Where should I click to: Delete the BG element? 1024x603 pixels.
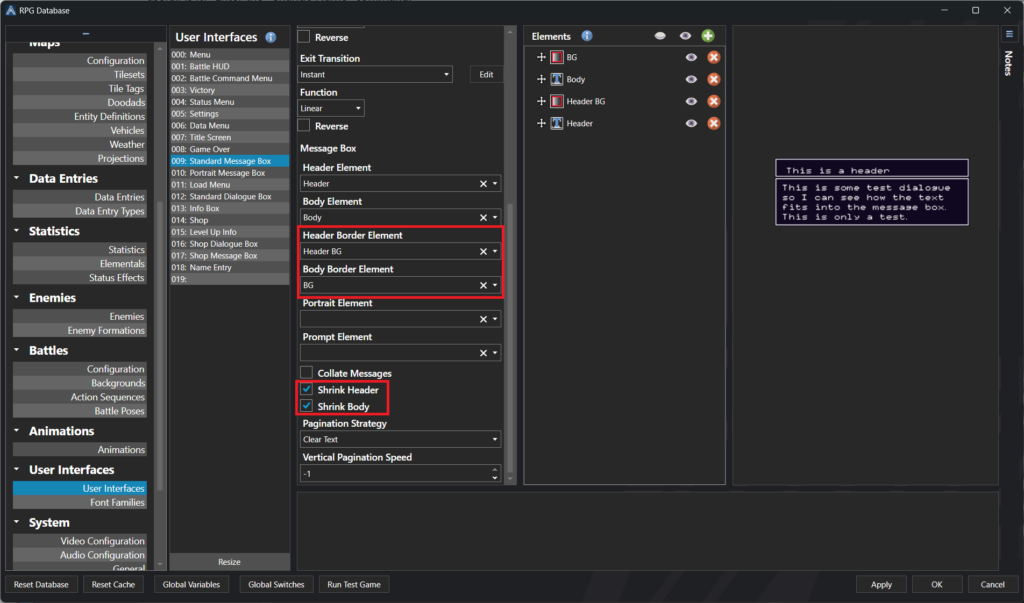(714, 57)
